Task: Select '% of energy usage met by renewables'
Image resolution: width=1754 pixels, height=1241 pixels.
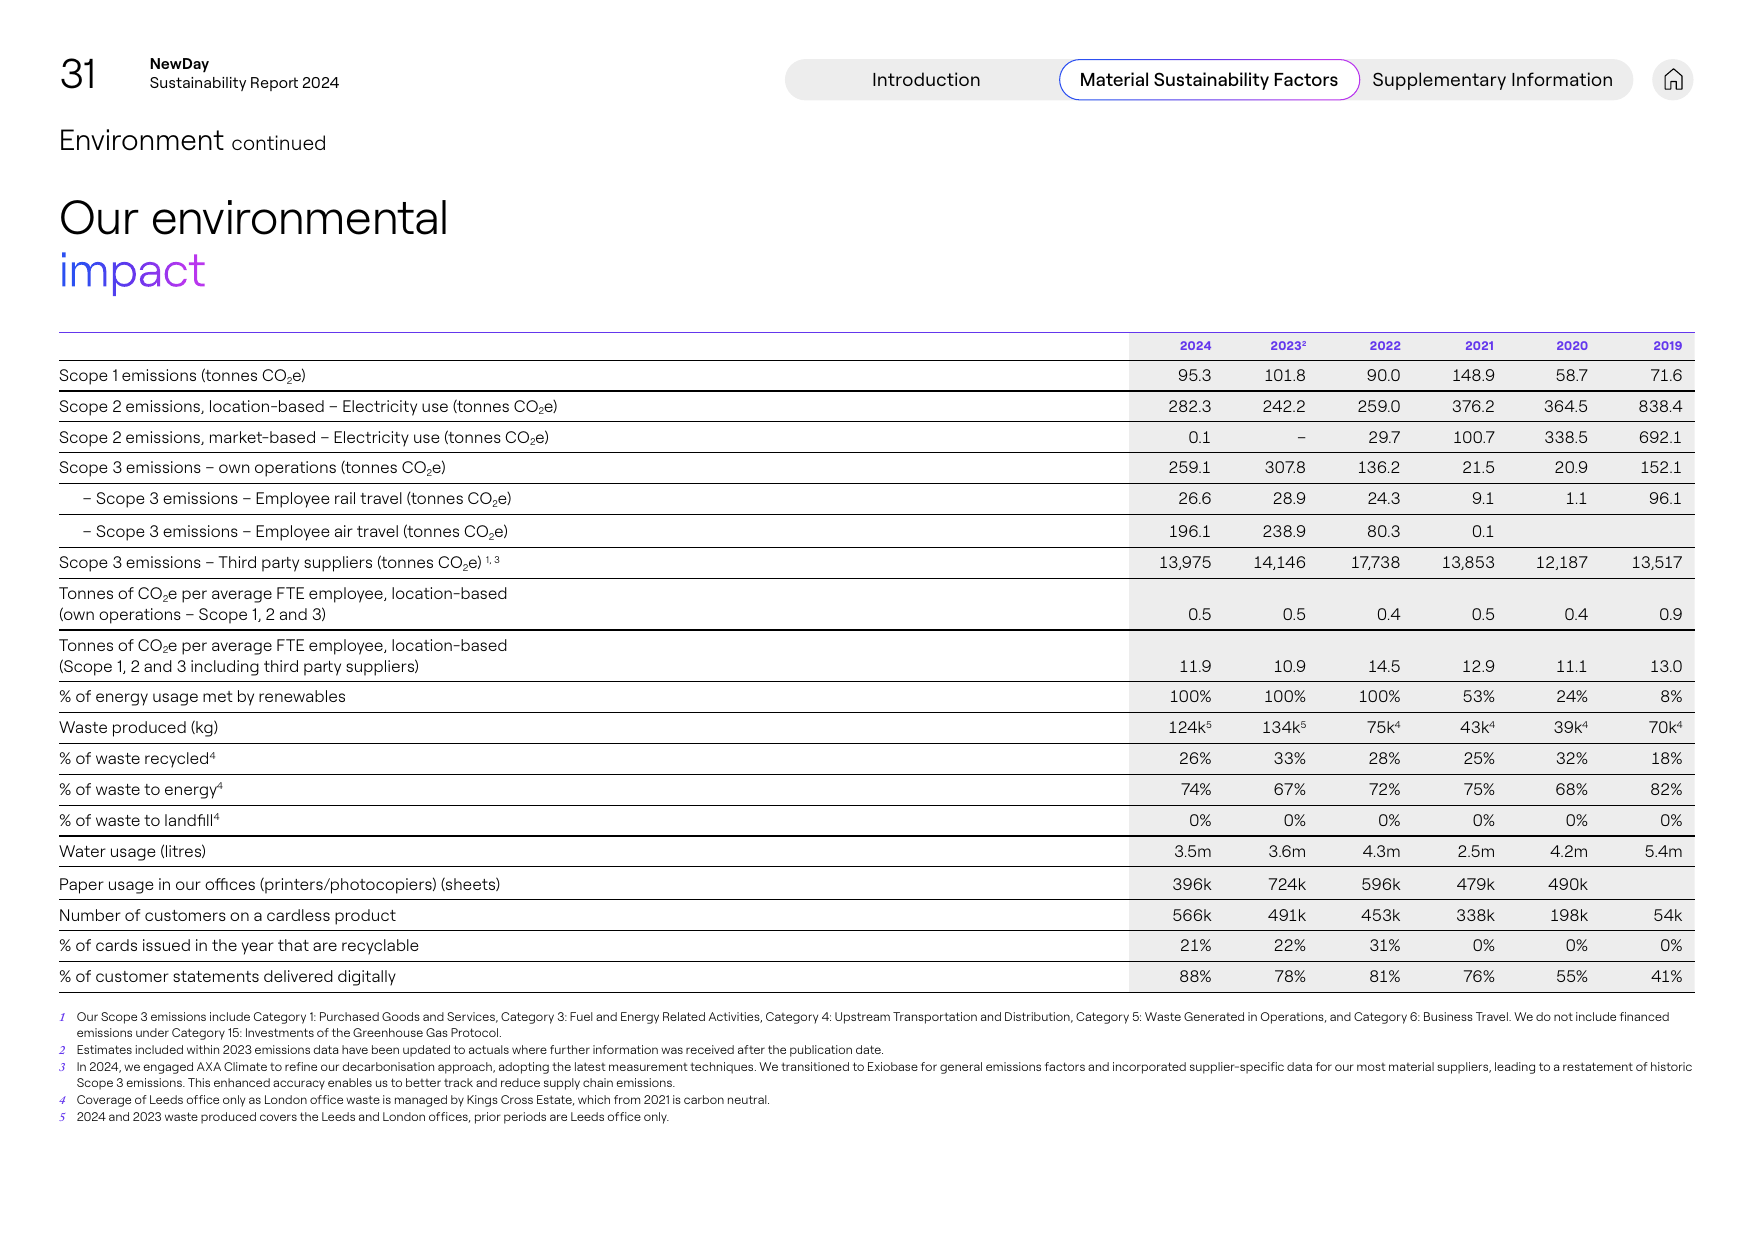Action: tap(202, 696)
